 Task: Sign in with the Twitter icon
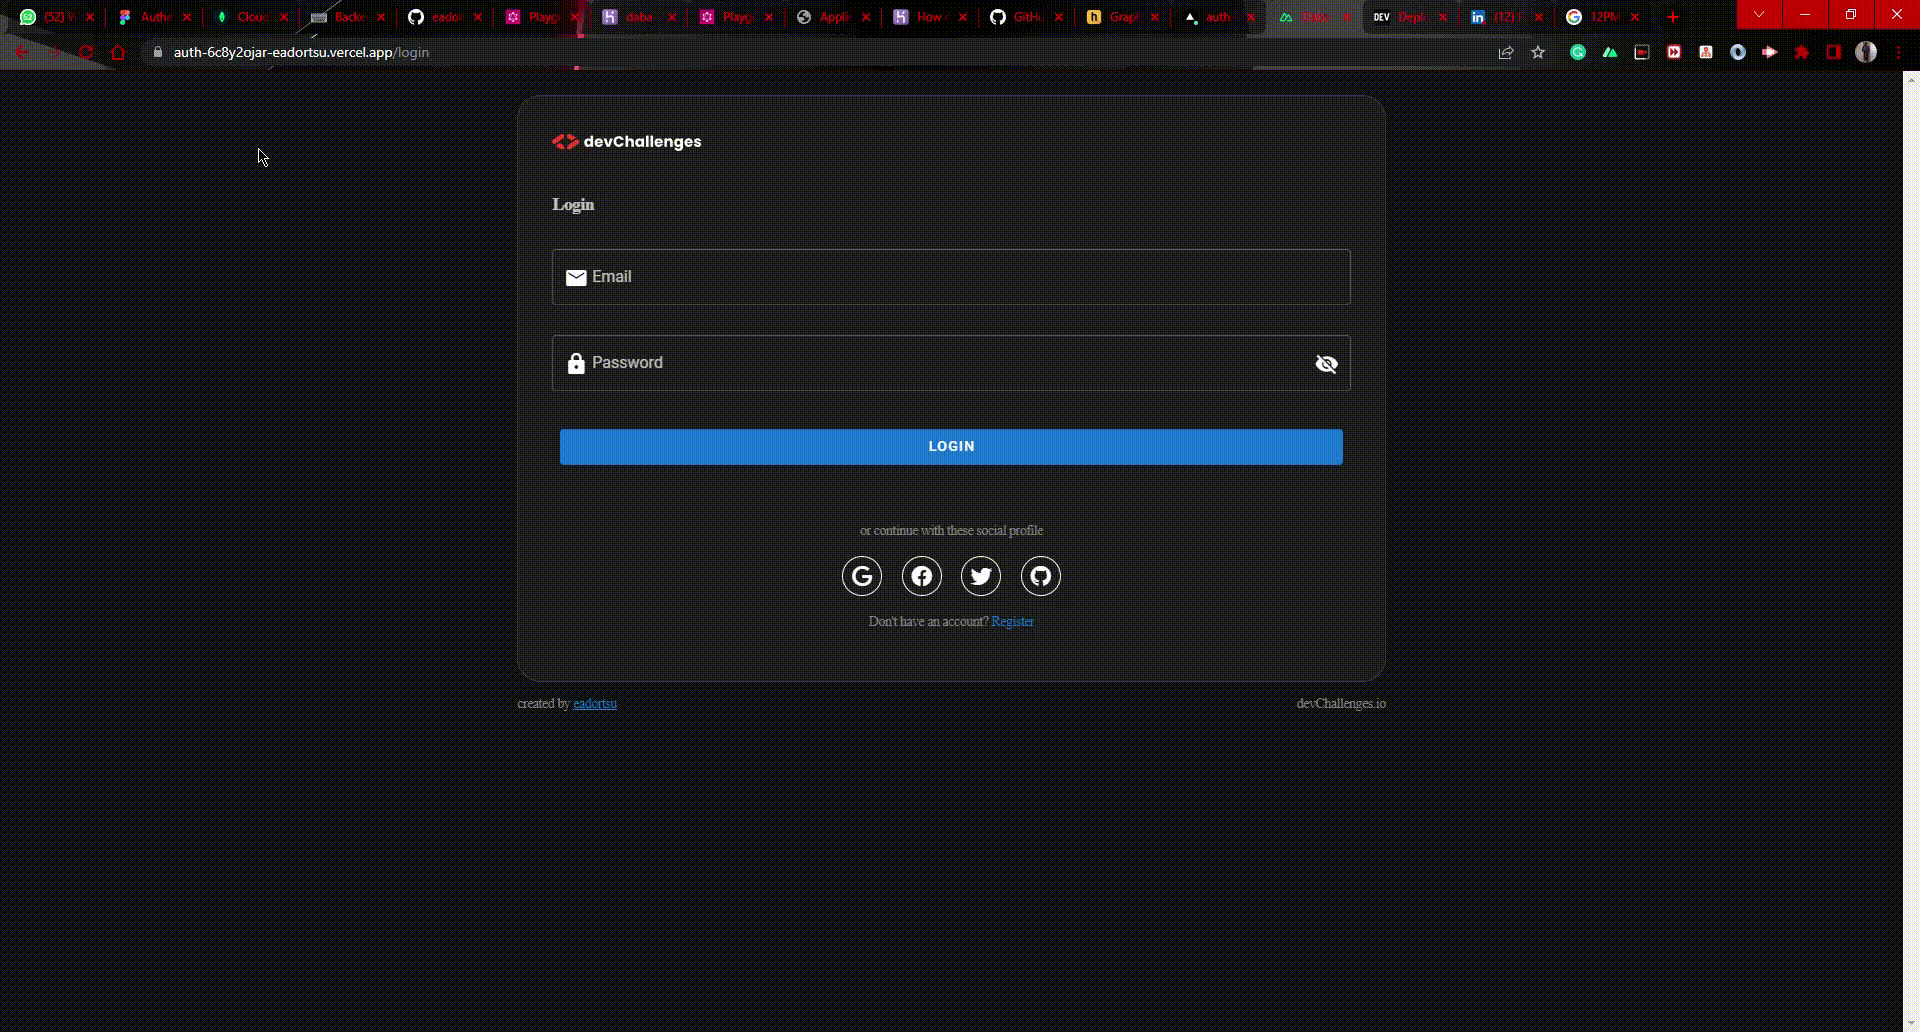(x=981, y=576)
